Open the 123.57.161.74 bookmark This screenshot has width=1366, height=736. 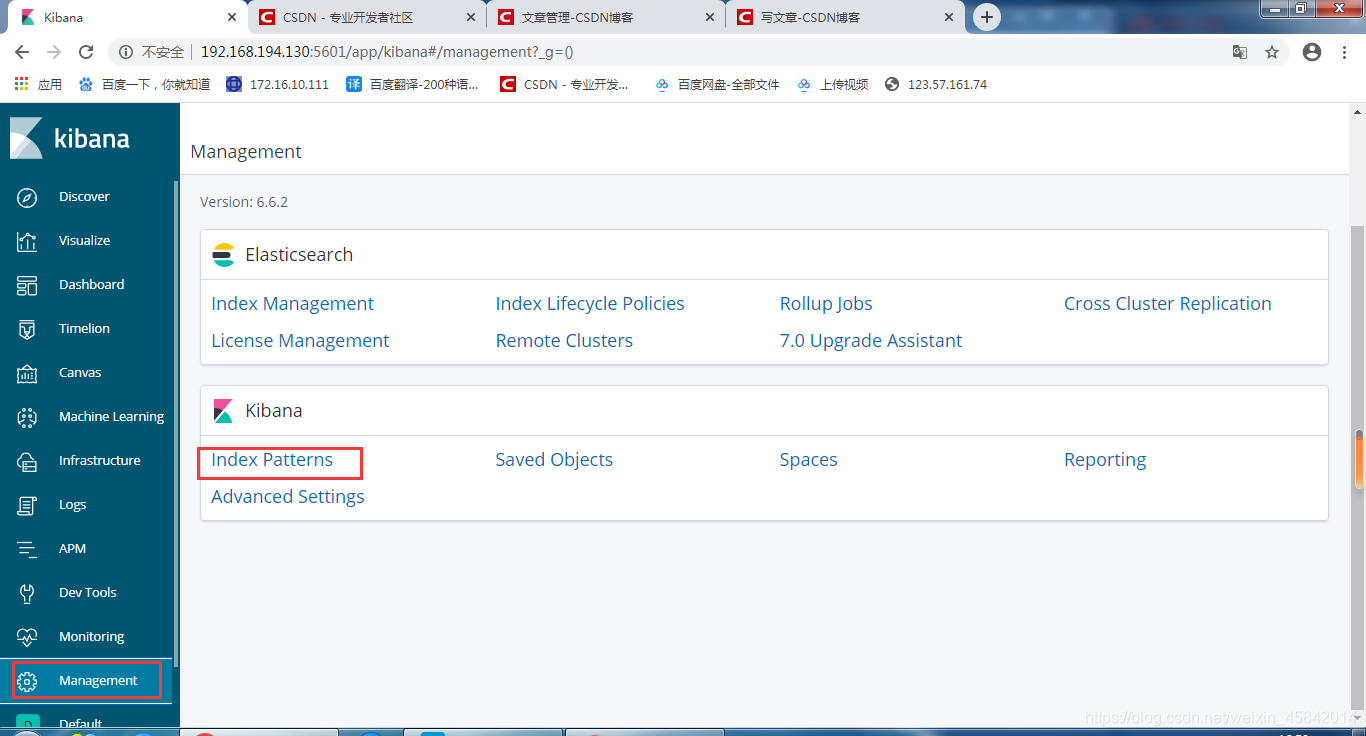pyautogui.click(x=936, y=84)
